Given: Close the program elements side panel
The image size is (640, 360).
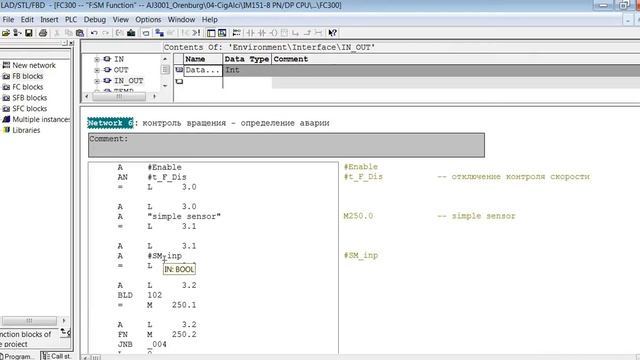Looking at the screenshot, I should pyautogui.click(x=71, y=43).
